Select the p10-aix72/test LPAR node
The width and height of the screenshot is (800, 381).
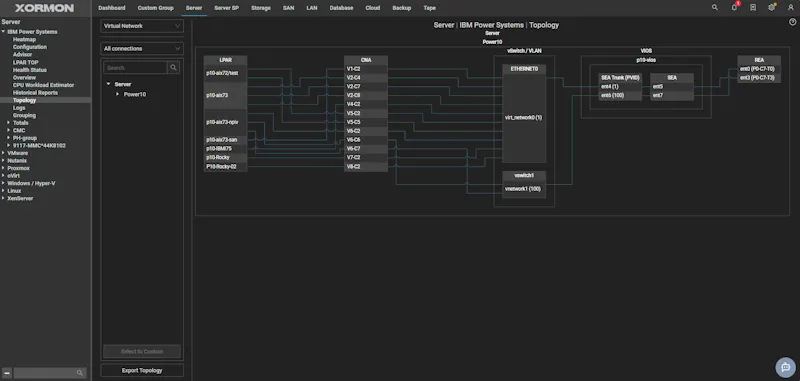click(226, 73)
